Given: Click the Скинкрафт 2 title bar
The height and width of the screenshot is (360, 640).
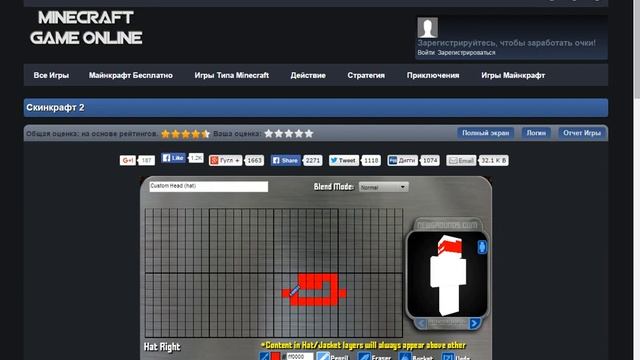Looking at the screenshot, I should click(x=316, y=108).
